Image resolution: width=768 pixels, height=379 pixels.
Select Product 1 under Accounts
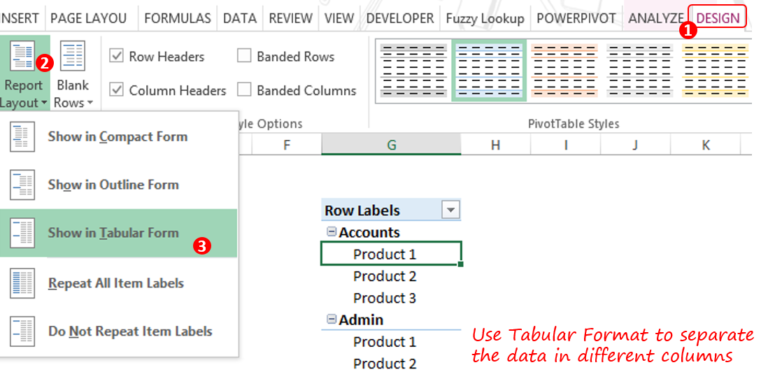point(391,254)
